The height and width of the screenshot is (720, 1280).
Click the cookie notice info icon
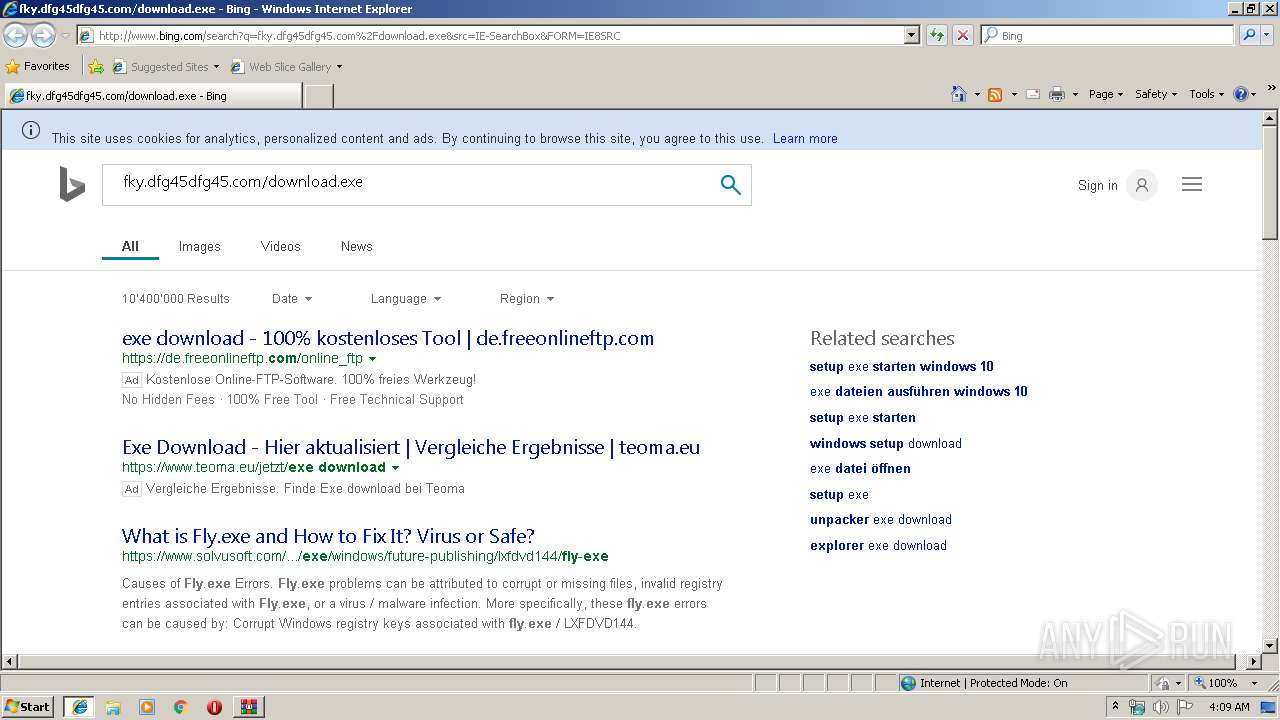tap(31, 130)
